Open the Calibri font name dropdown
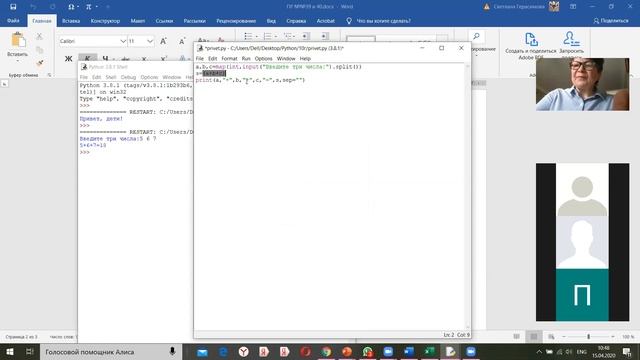 pyautogui.click(x=123, y=41)
